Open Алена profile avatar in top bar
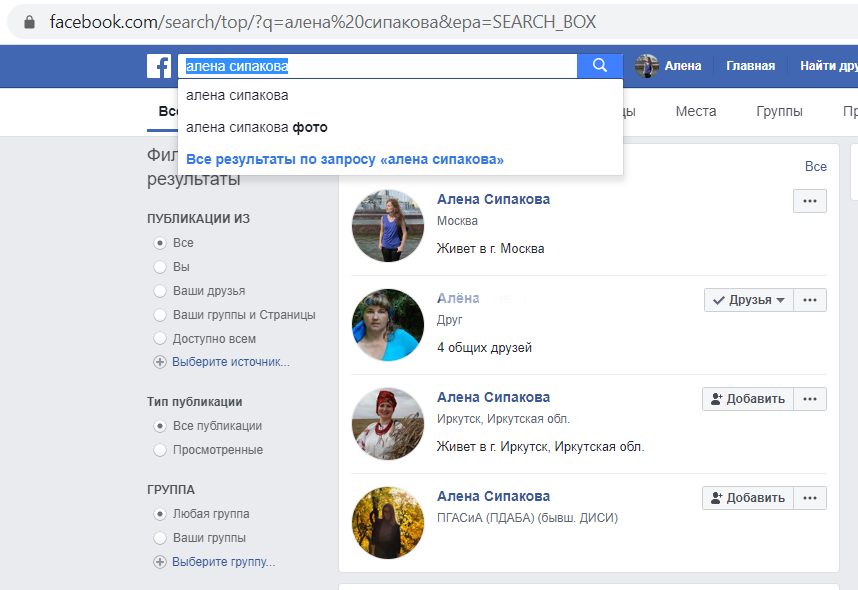Screen dimensions: 858x590 [647, 66]
